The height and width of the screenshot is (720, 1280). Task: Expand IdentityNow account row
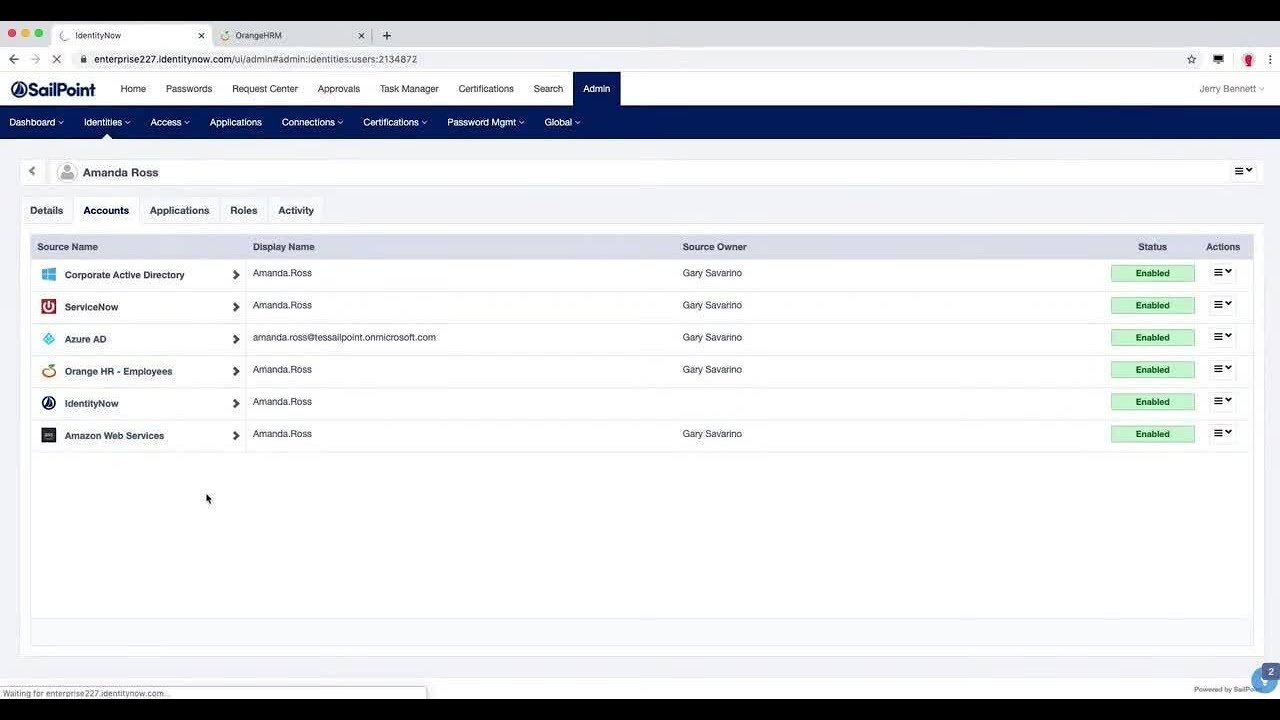tap(236, 403)
